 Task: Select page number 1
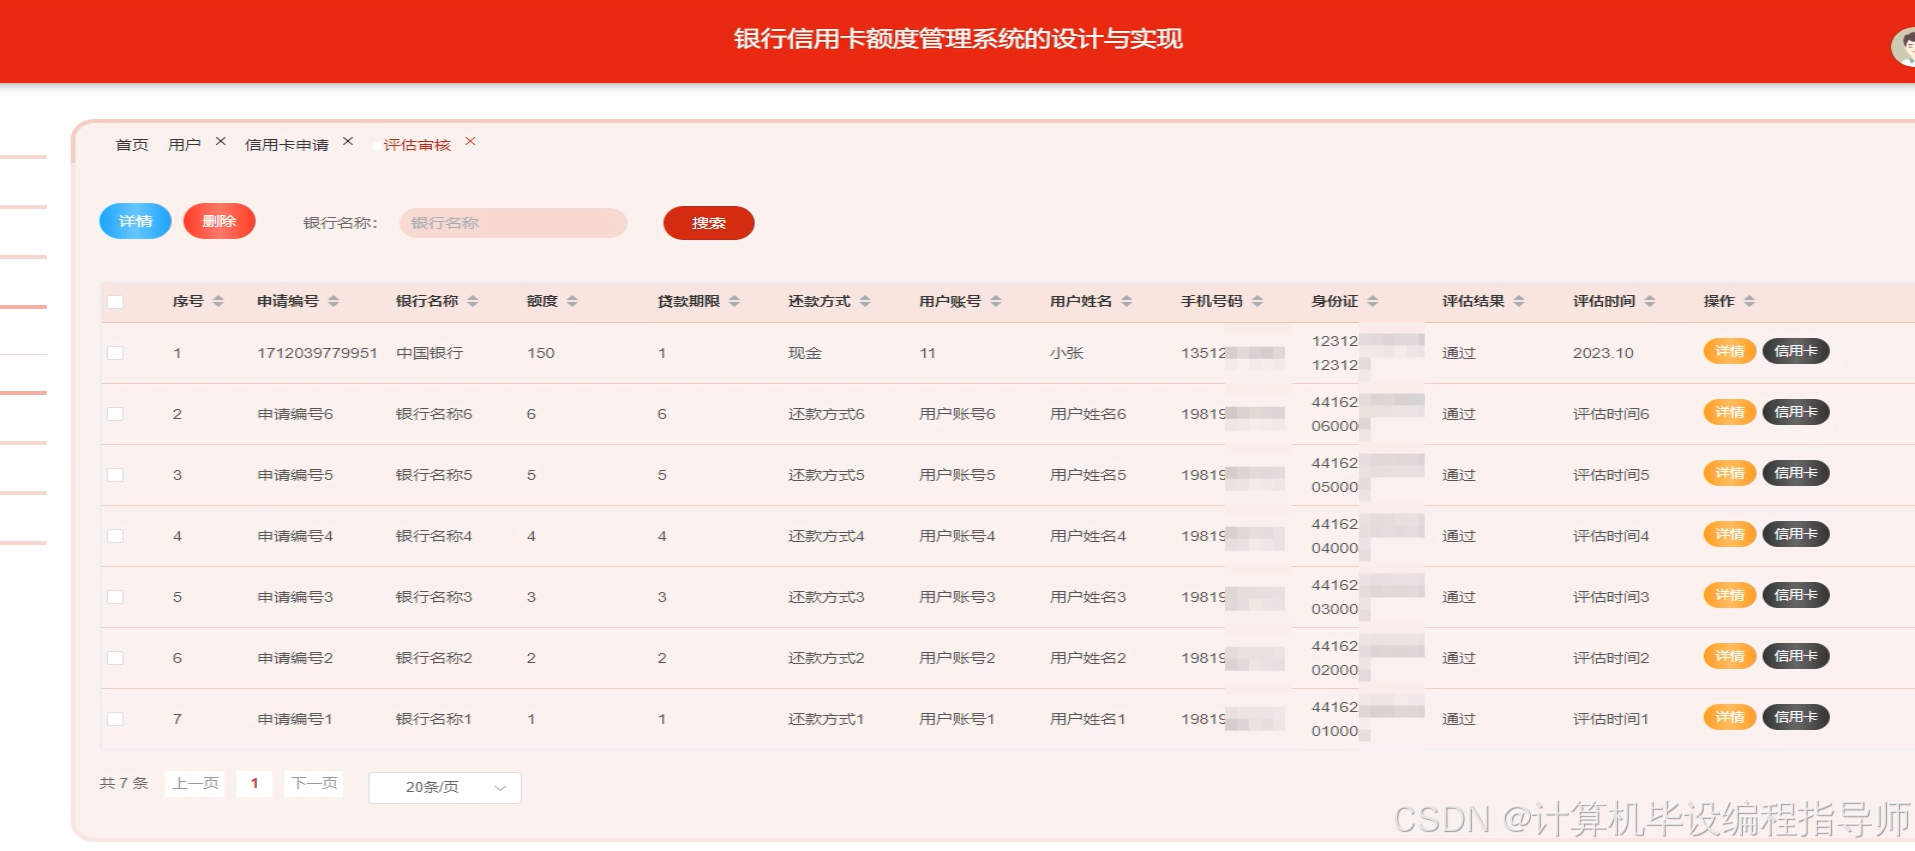pos(254,783)
